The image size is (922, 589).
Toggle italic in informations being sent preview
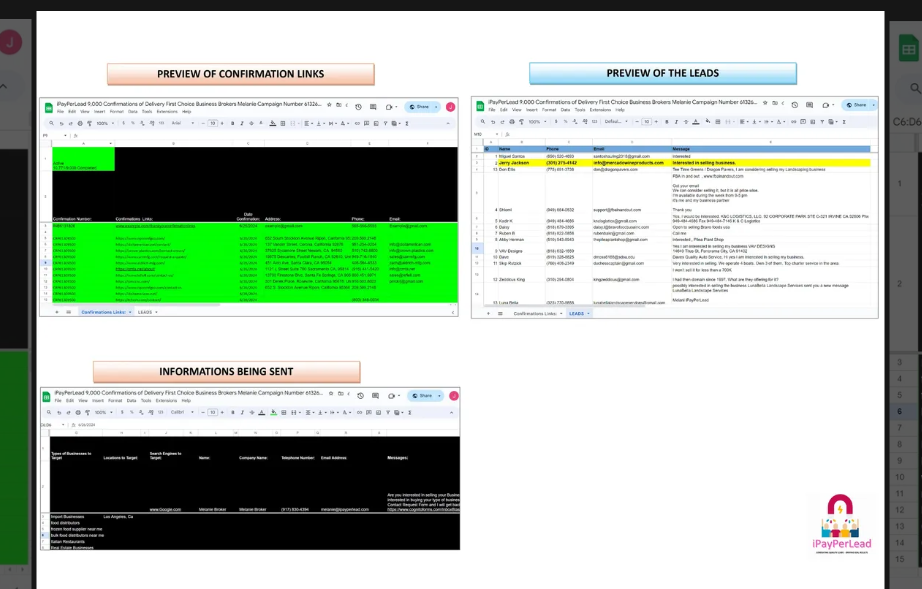242,413
